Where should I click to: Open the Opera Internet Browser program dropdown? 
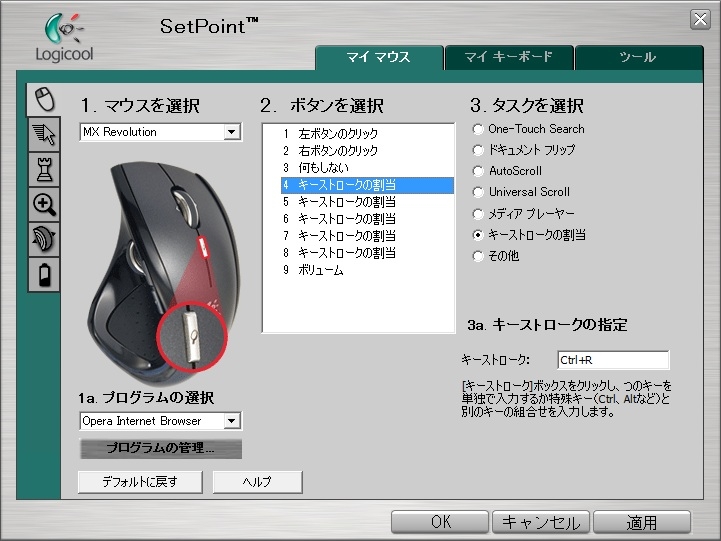pos(161,421)
